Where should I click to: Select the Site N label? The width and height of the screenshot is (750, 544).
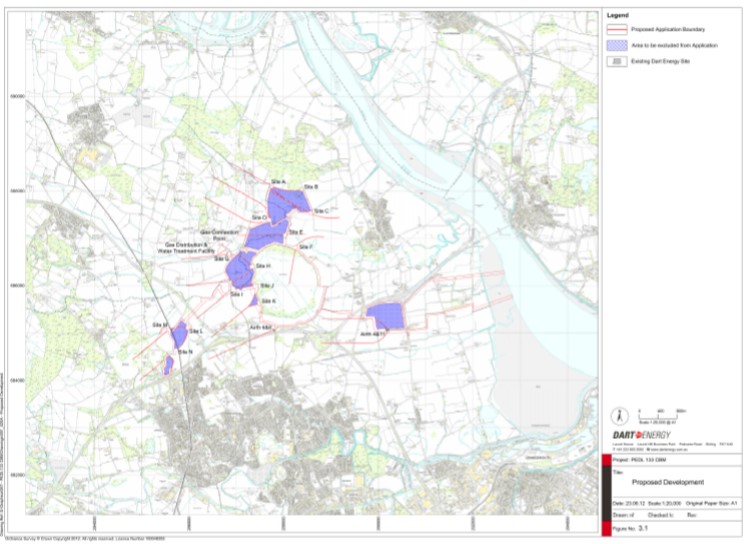(185, 352)
